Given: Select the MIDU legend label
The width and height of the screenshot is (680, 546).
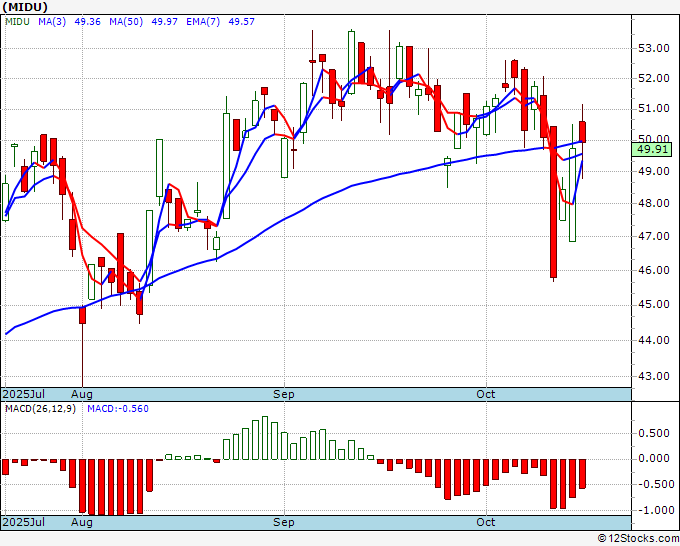Looking at the screenshot, I should (17, 22).
